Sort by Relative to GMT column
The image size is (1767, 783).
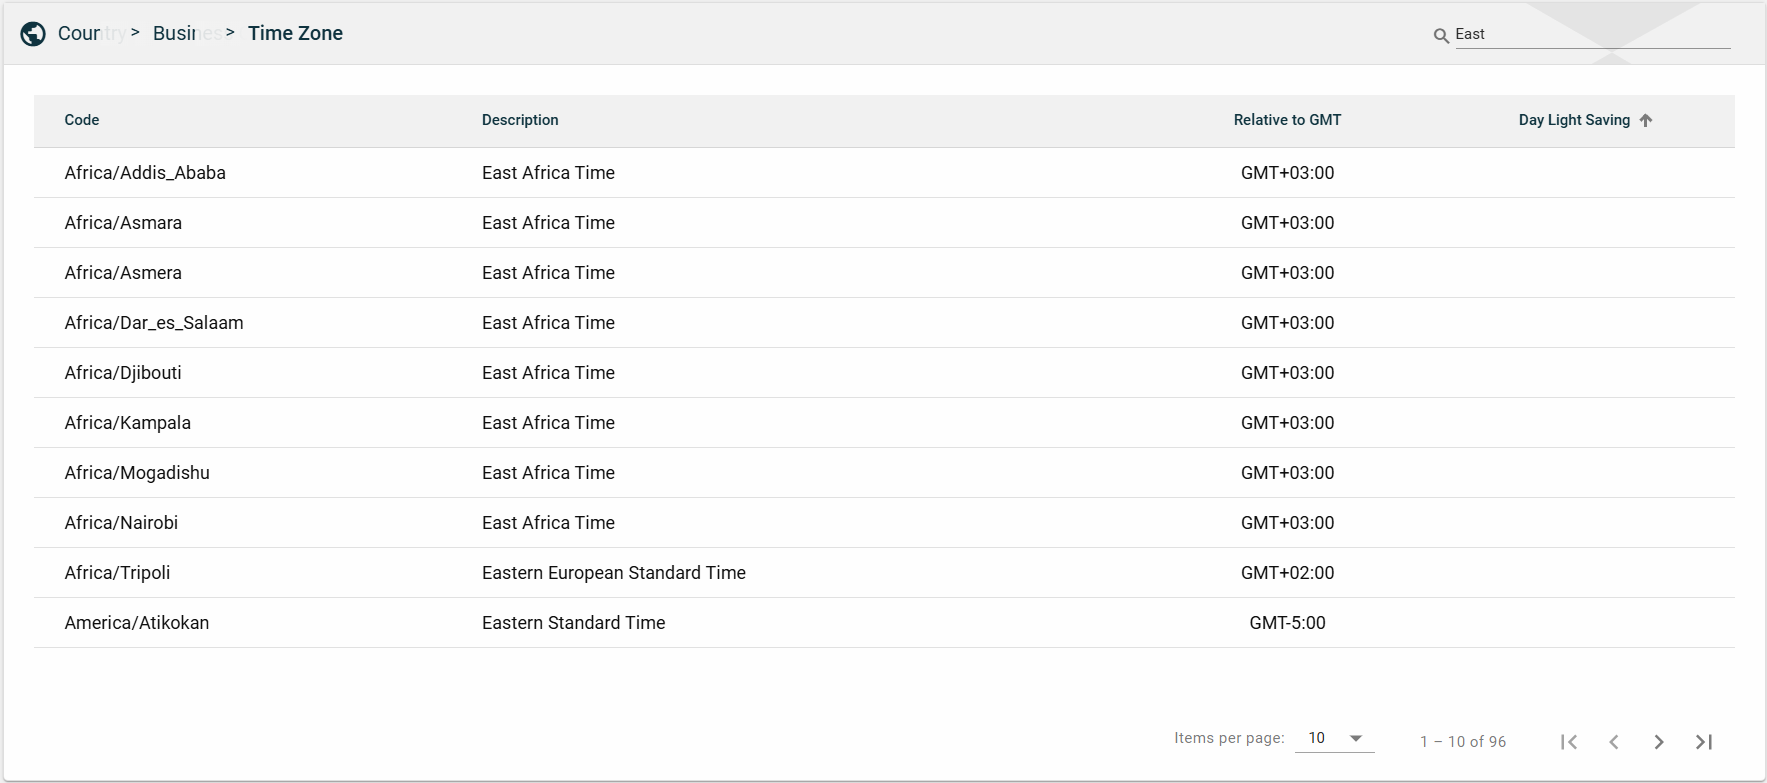click(x=1287, y=120)
